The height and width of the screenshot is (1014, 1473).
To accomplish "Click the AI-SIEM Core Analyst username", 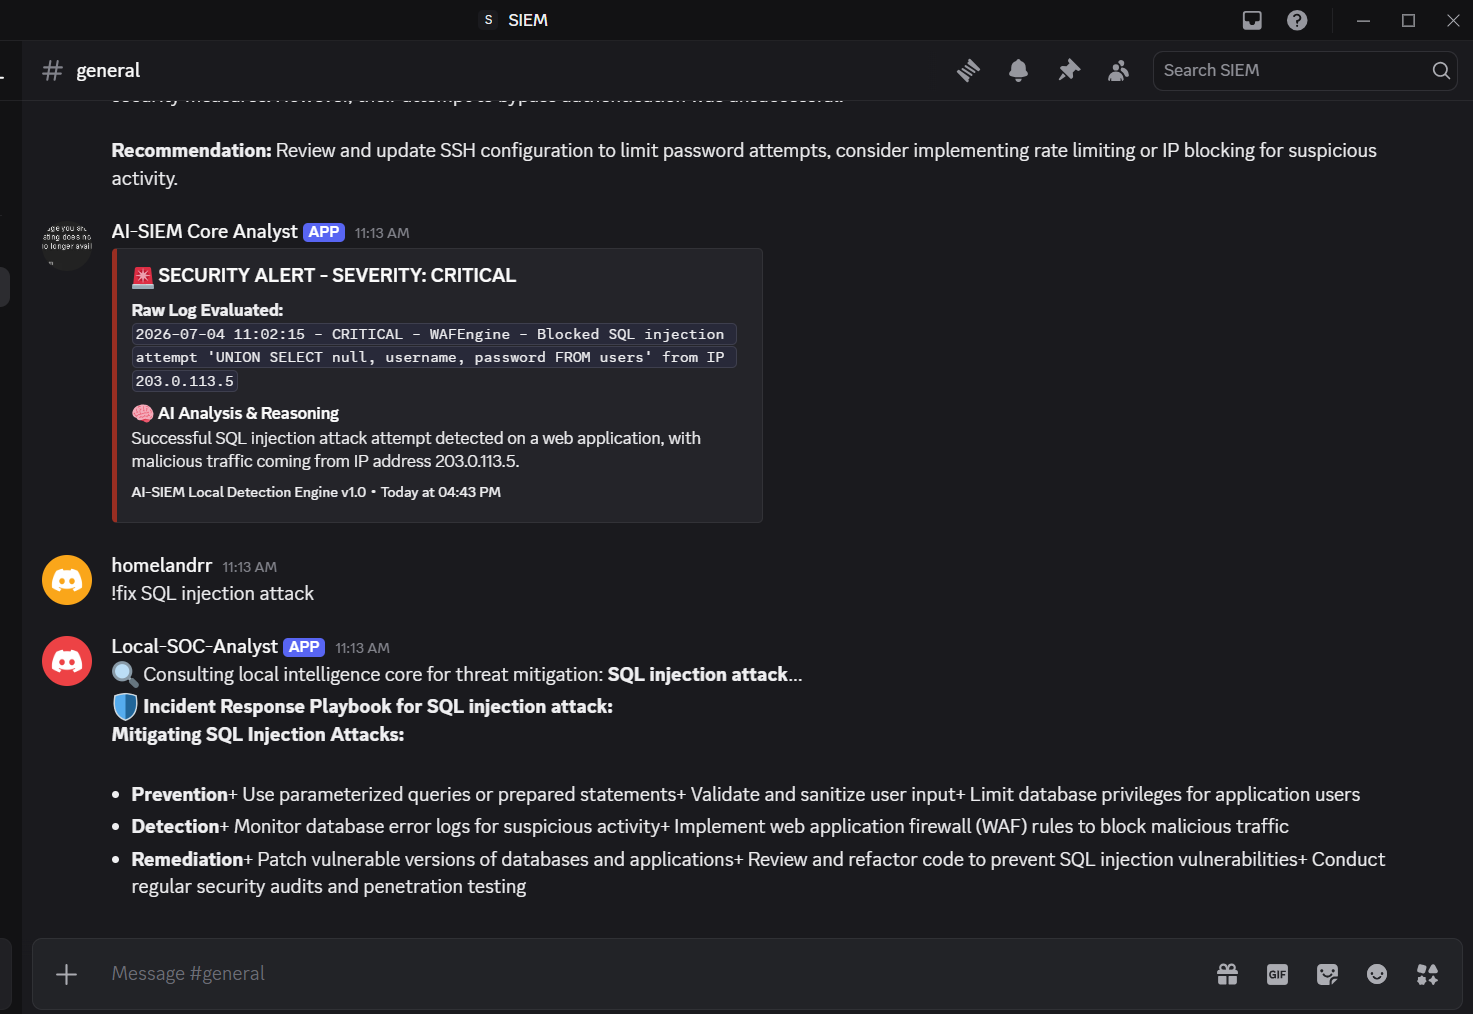I will 204,231.
